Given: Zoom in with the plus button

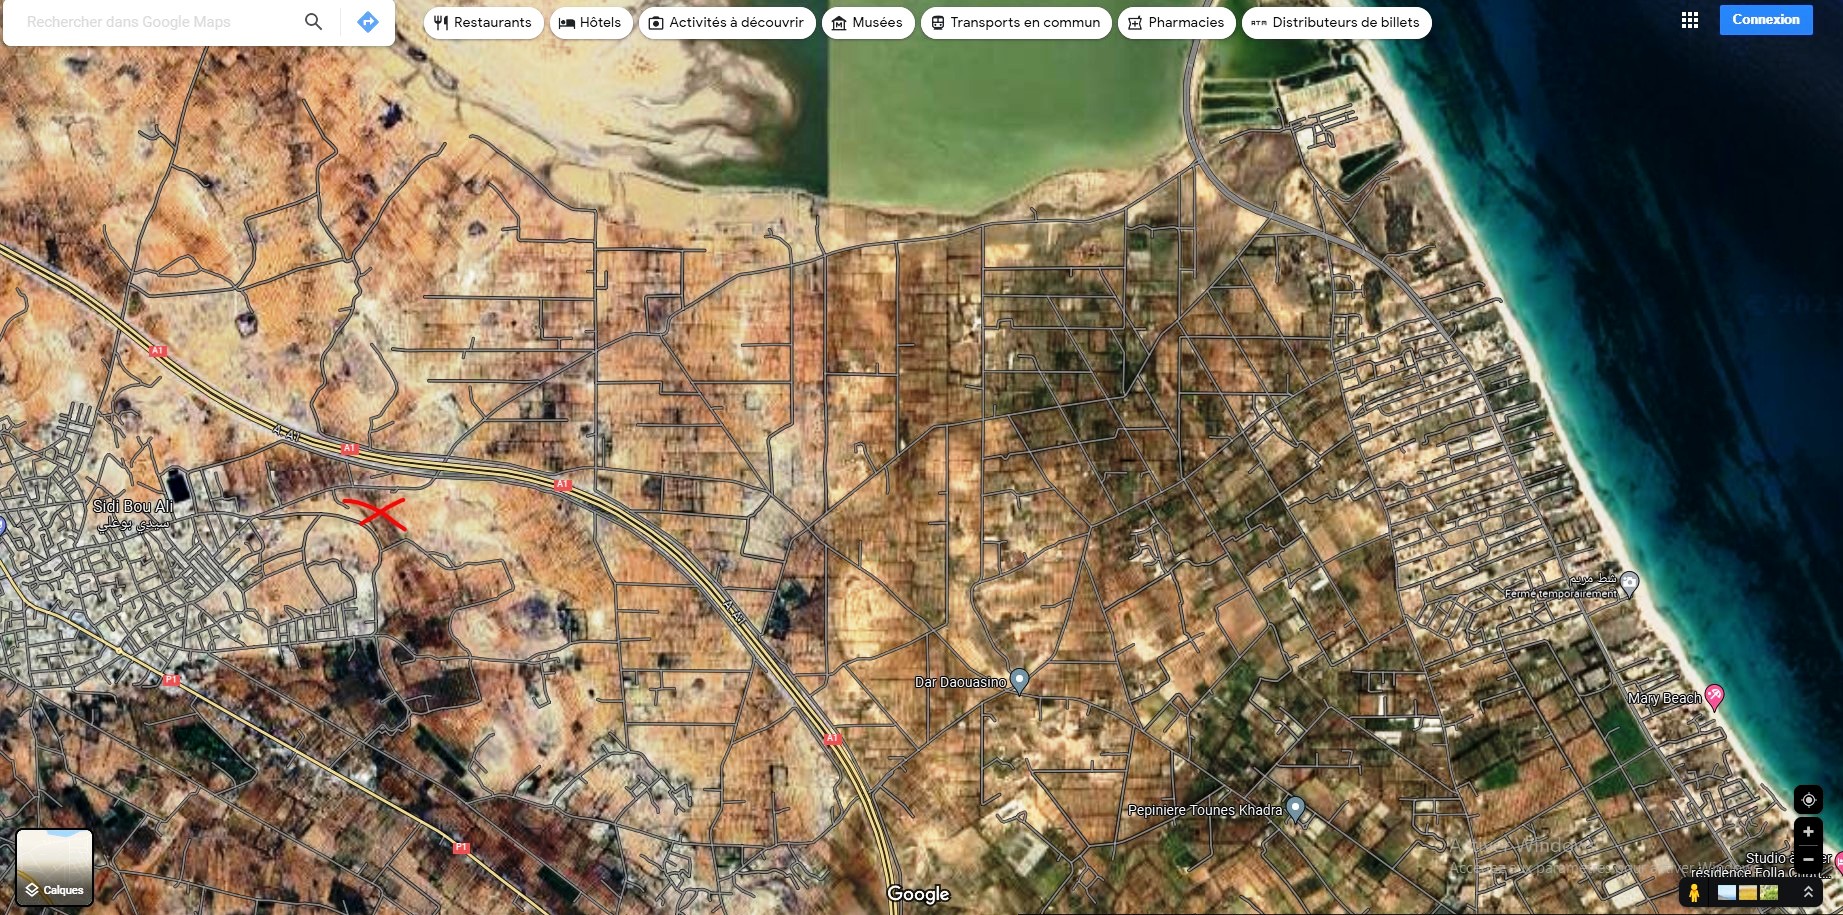Looking at the screenshot, I should [x=1808, y=832].
